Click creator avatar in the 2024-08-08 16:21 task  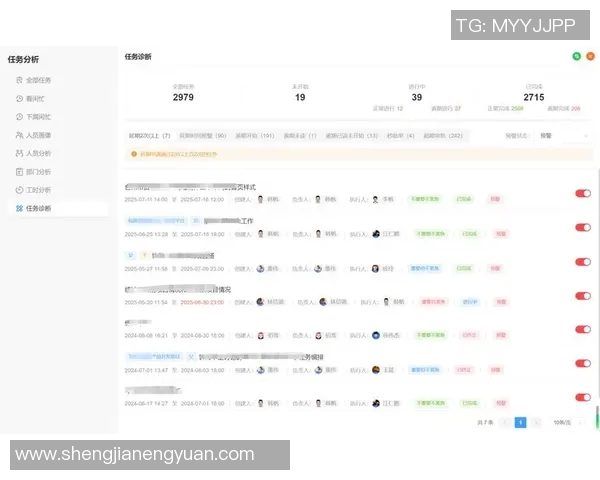pyautogui.click(x=261, y=335)
